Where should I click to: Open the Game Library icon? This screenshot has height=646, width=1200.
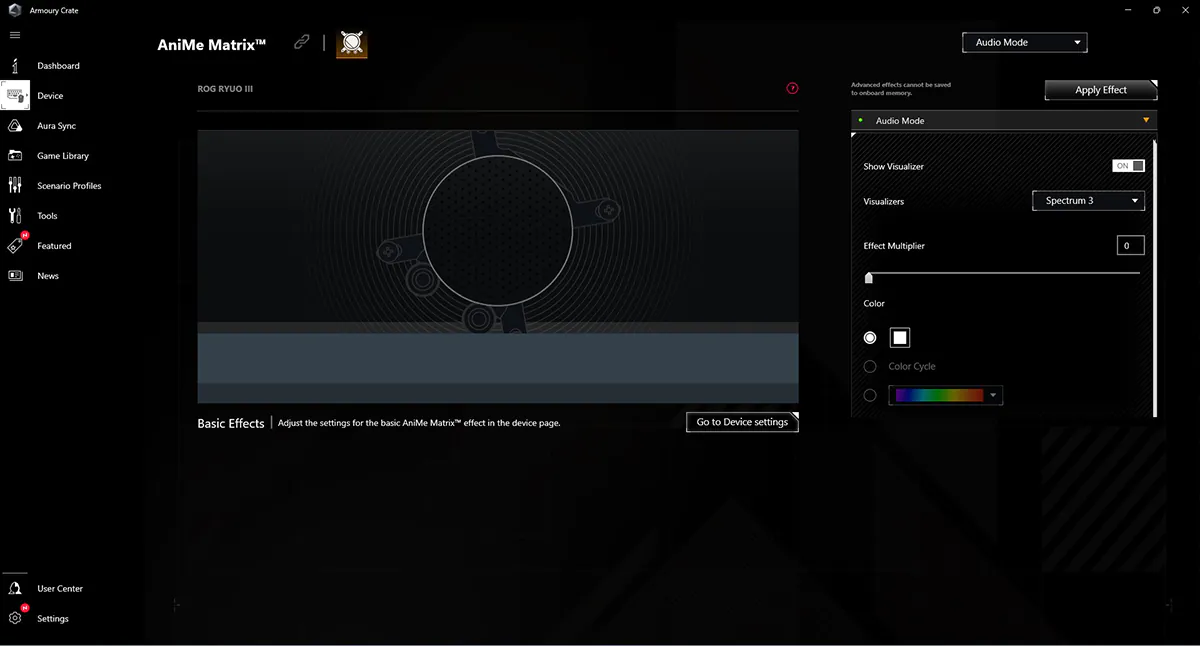pyautogui.click(x=15, y=156)
